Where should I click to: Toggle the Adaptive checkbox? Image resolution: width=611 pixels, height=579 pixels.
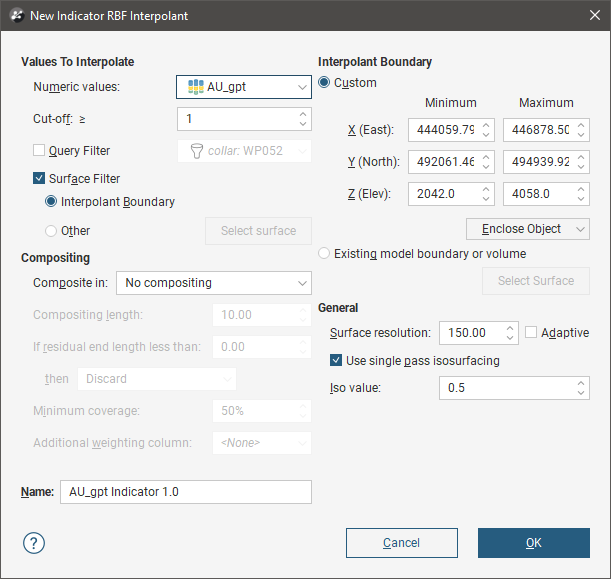point(532,333)
